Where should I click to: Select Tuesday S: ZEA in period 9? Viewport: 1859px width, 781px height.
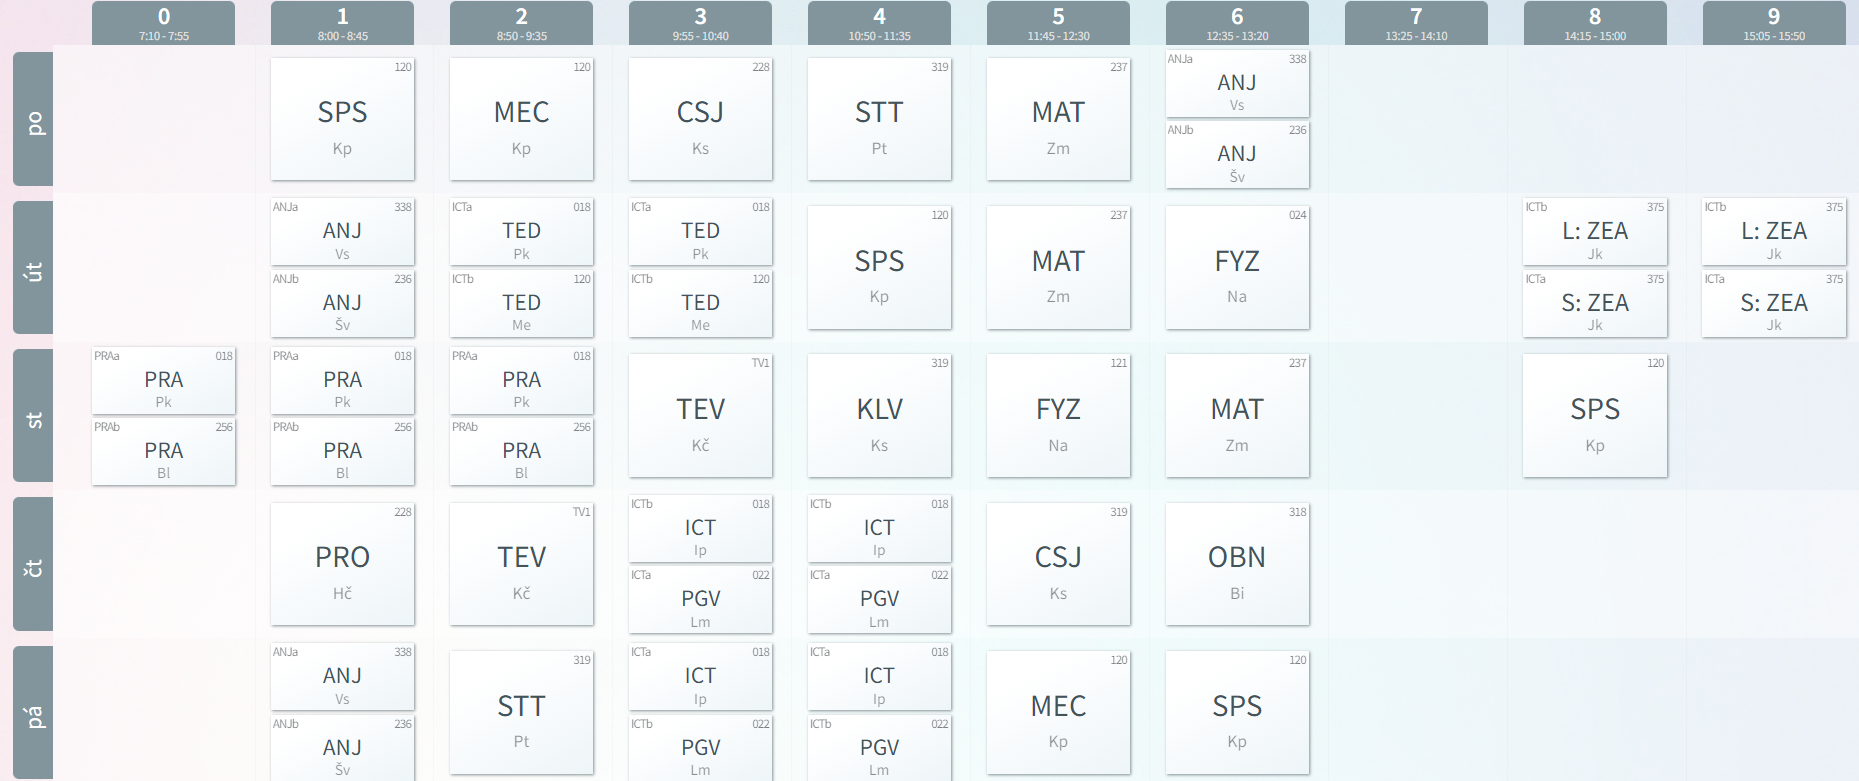1774,304
